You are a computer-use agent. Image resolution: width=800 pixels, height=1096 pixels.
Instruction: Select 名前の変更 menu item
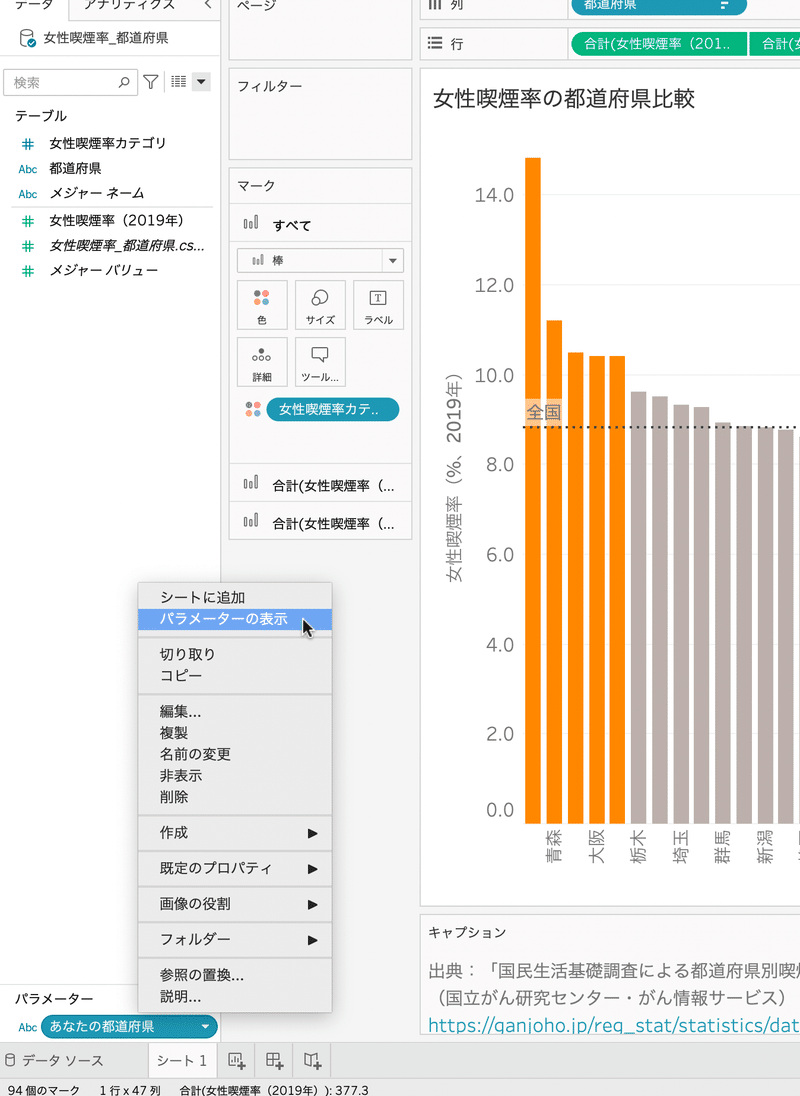coord(235,755)
